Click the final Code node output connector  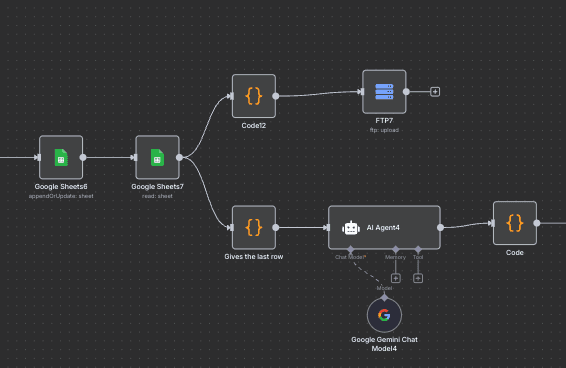537,223
